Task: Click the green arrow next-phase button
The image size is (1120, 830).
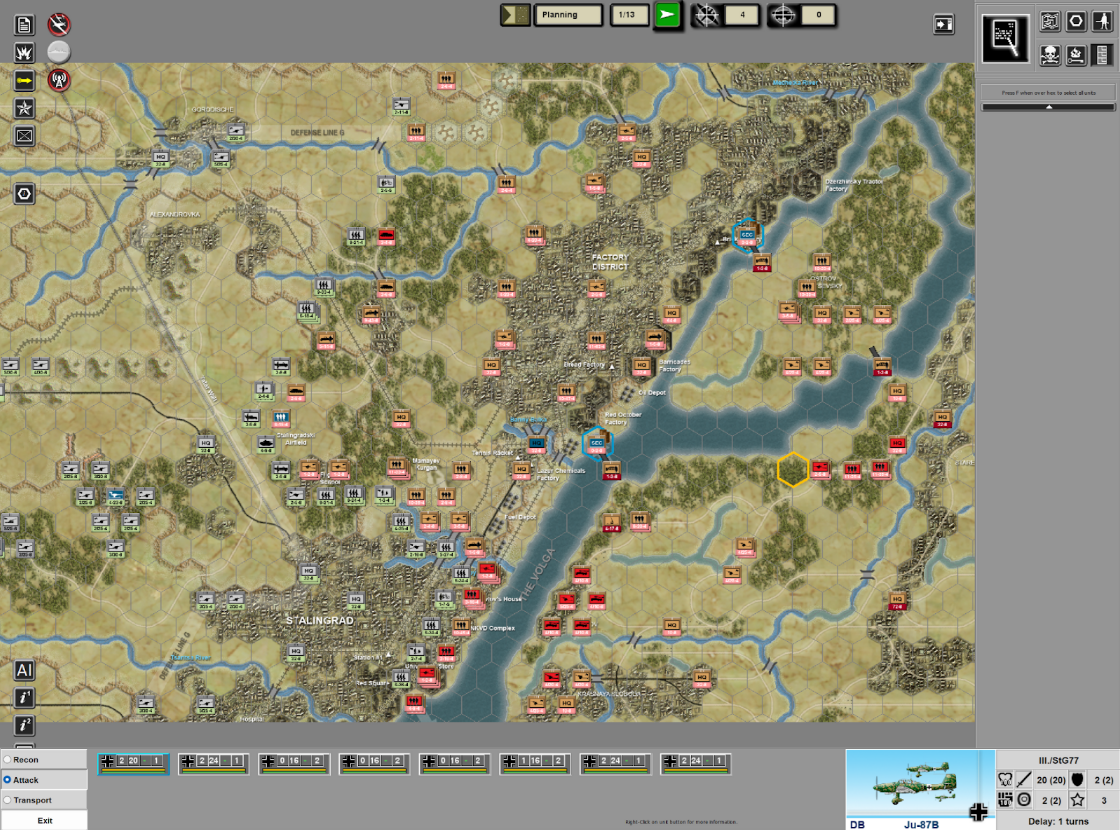Action: (667, 15)
